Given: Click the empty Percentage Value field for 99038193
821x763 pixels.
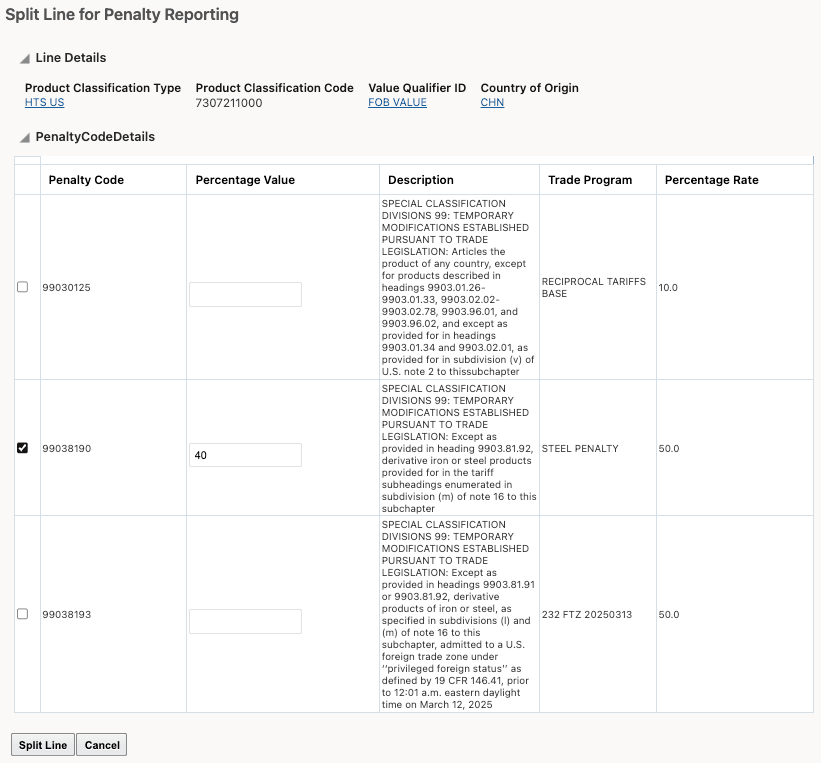Looking at the screenshot, I should coord(245,621).
